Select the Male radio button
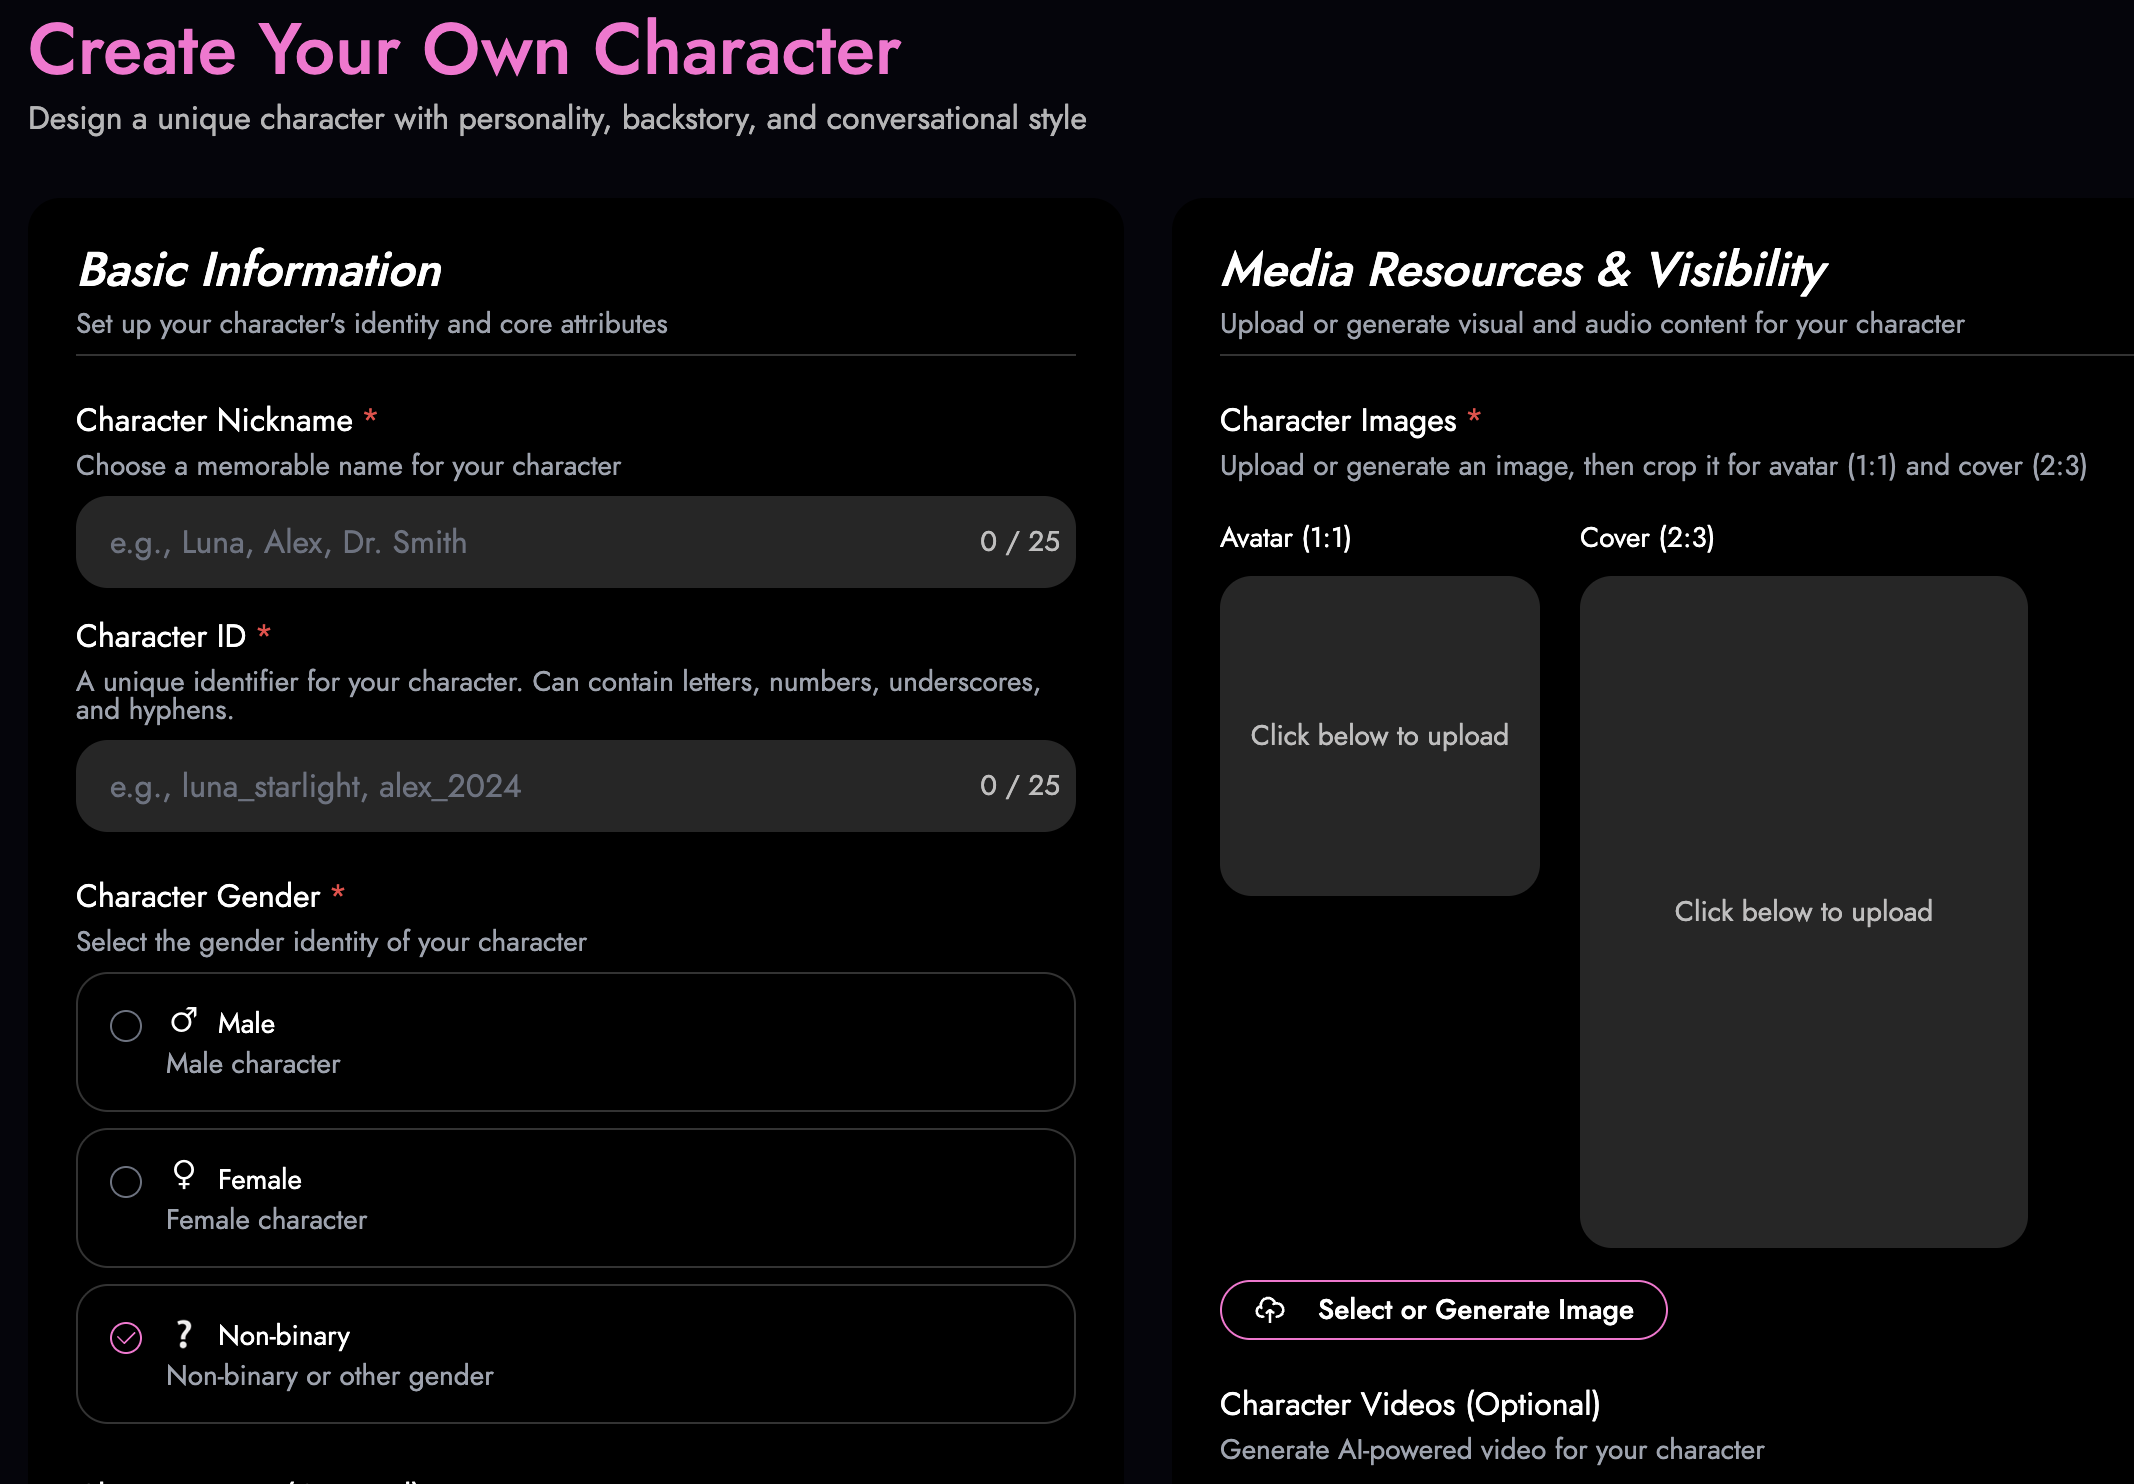Screen dimensions: 2134x1484 (x=126, y=1025)
